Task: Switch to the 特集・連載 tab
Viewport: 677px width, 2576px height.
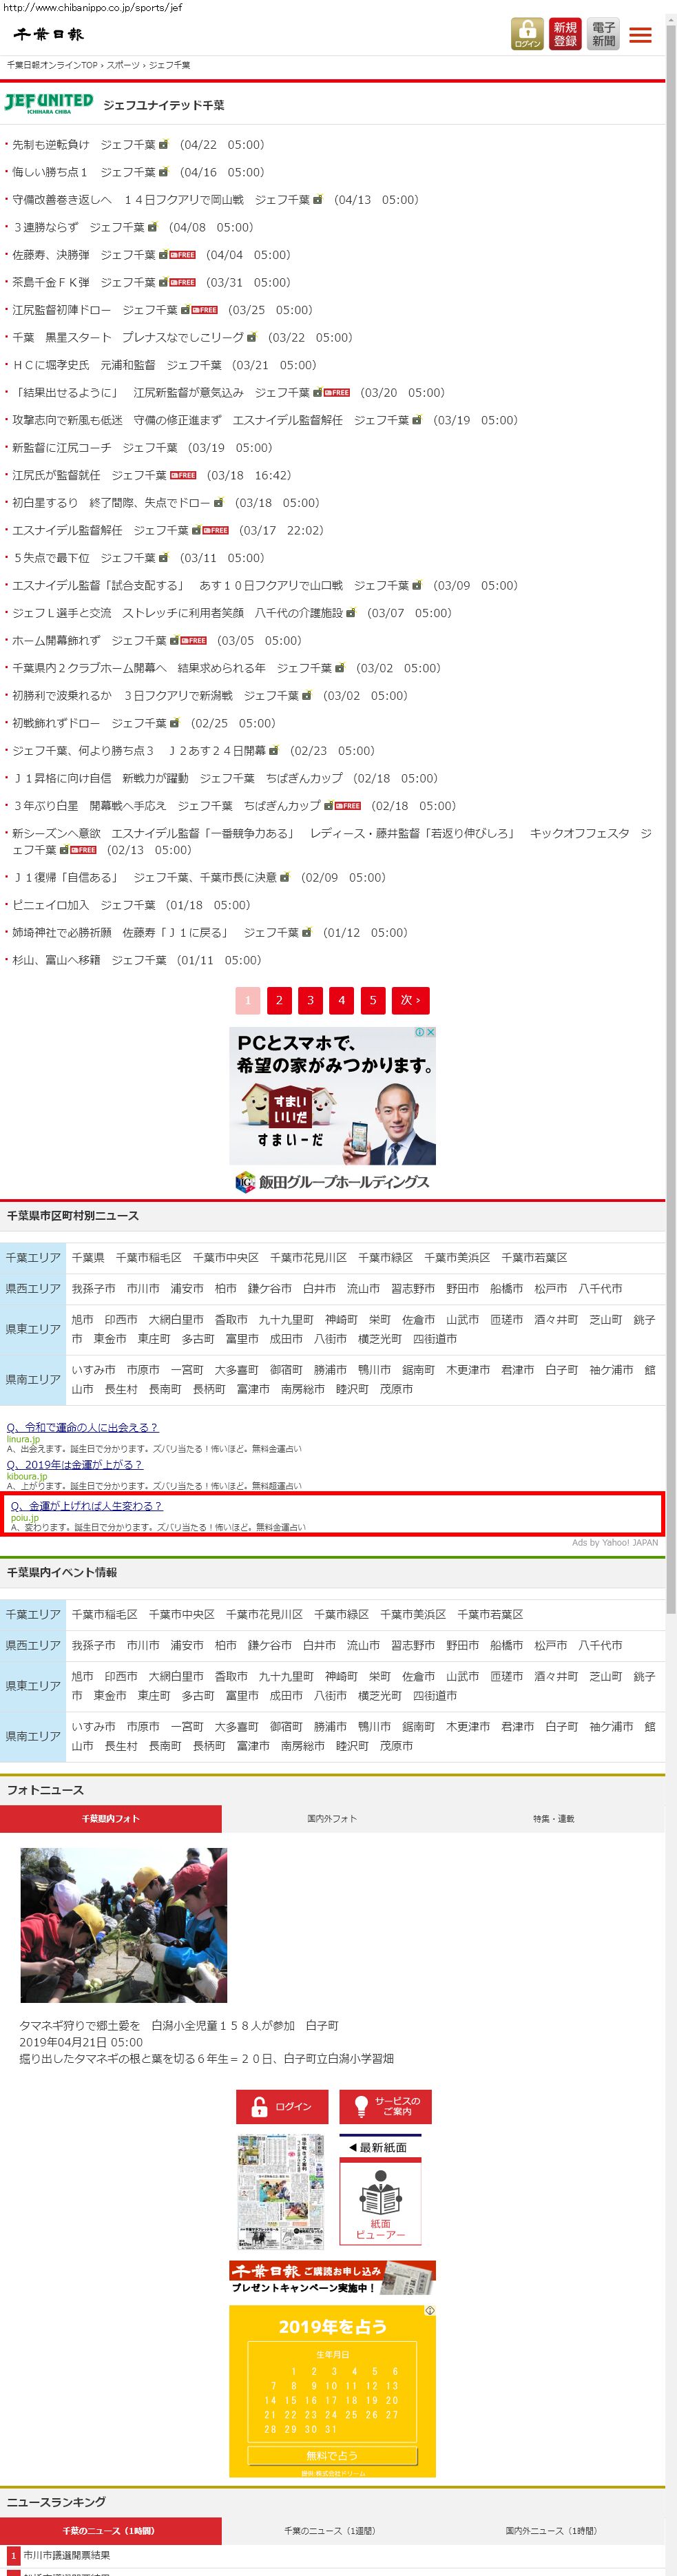Action: point(554,1819)
